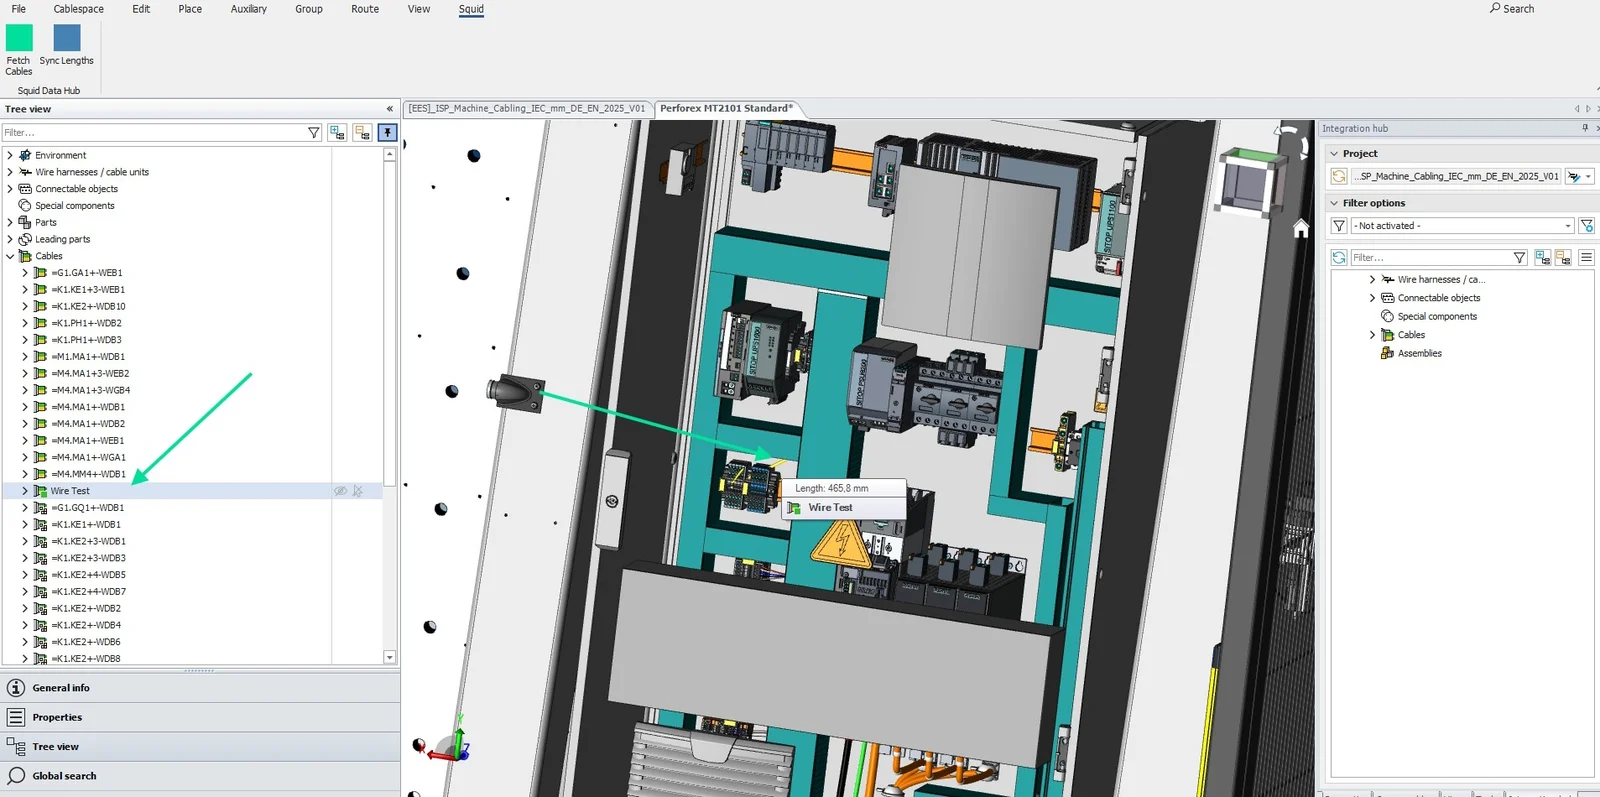Toggle visibility eye for Wire Test row
The image size is (1600, 797).
pos(340,491)
